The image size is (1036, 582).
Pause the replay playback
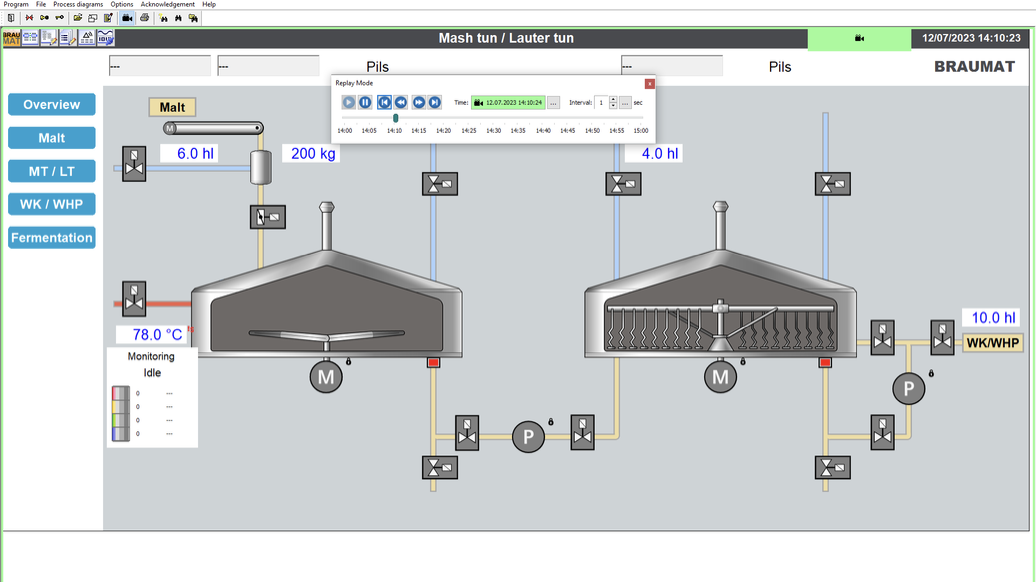[x=364, y=102]
